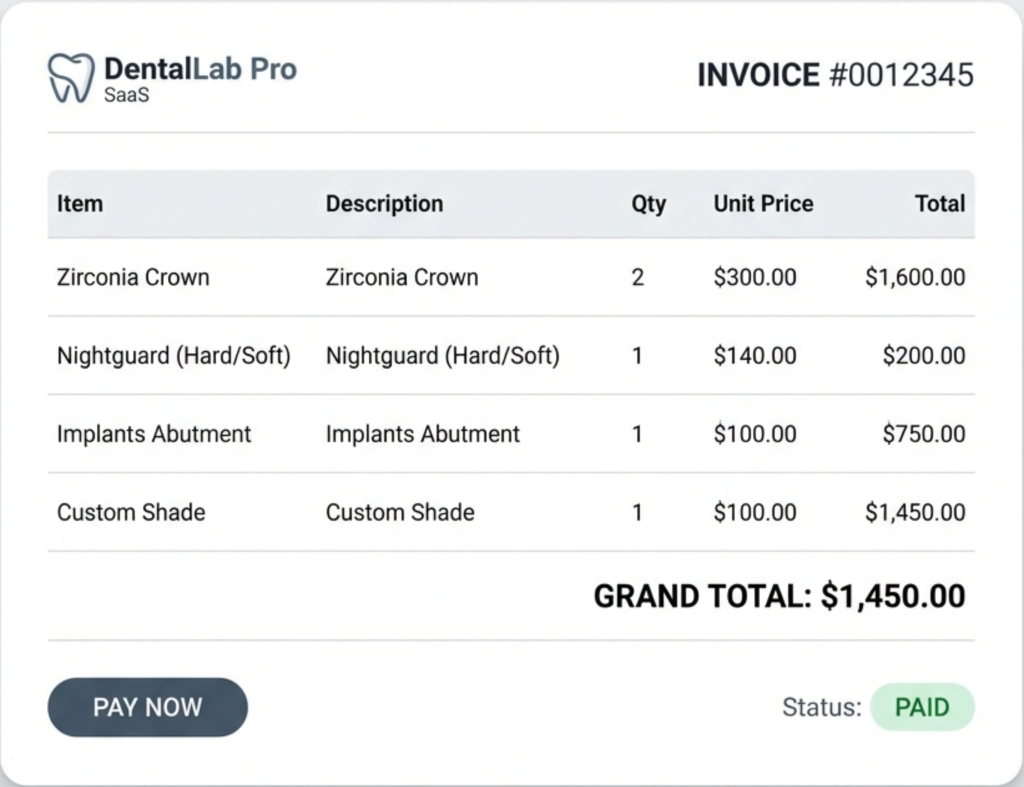Click the PAID status badge
Viewport: 1024px width, 787px height.
click(x=922, y=707)
